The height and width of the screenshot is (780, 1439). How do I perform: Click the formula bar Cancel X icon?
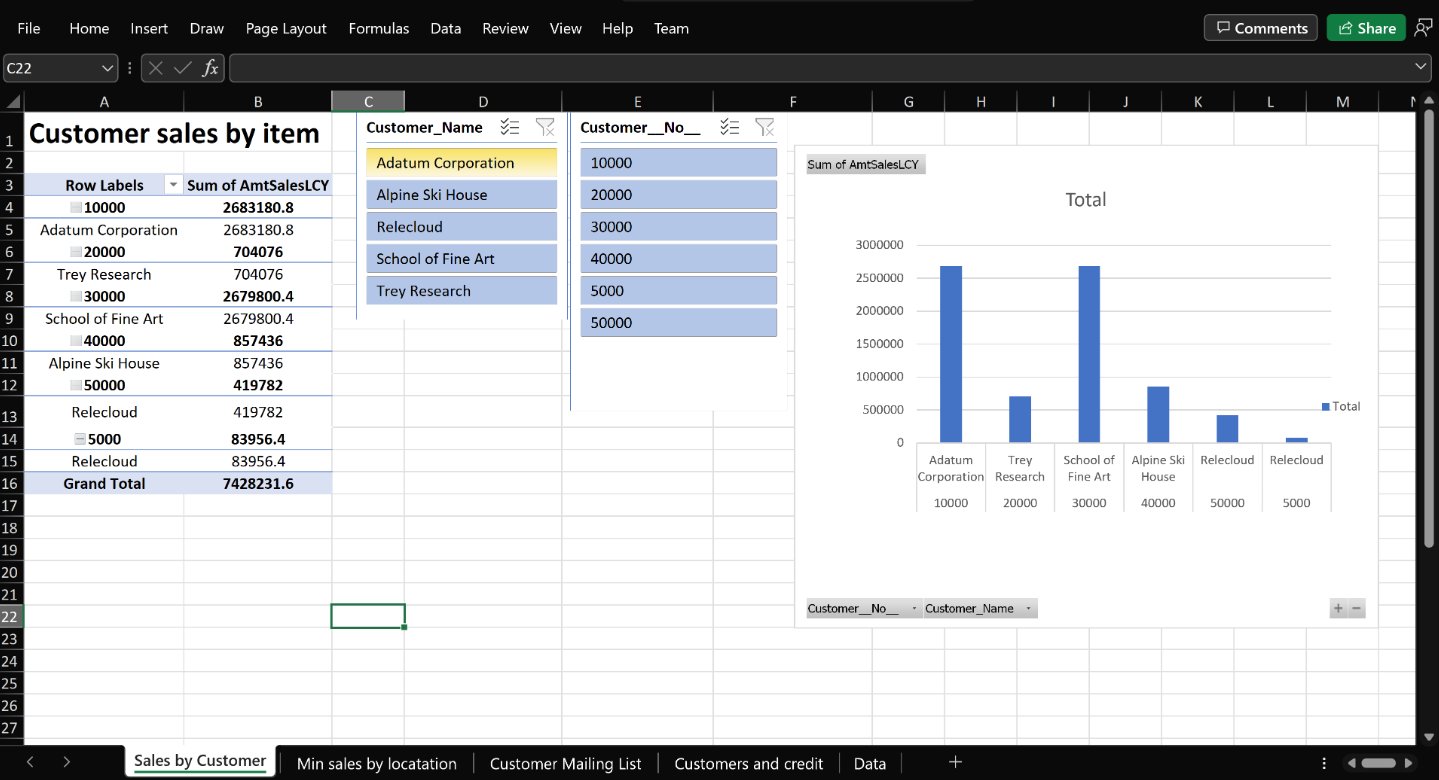[x=156, y=68]
